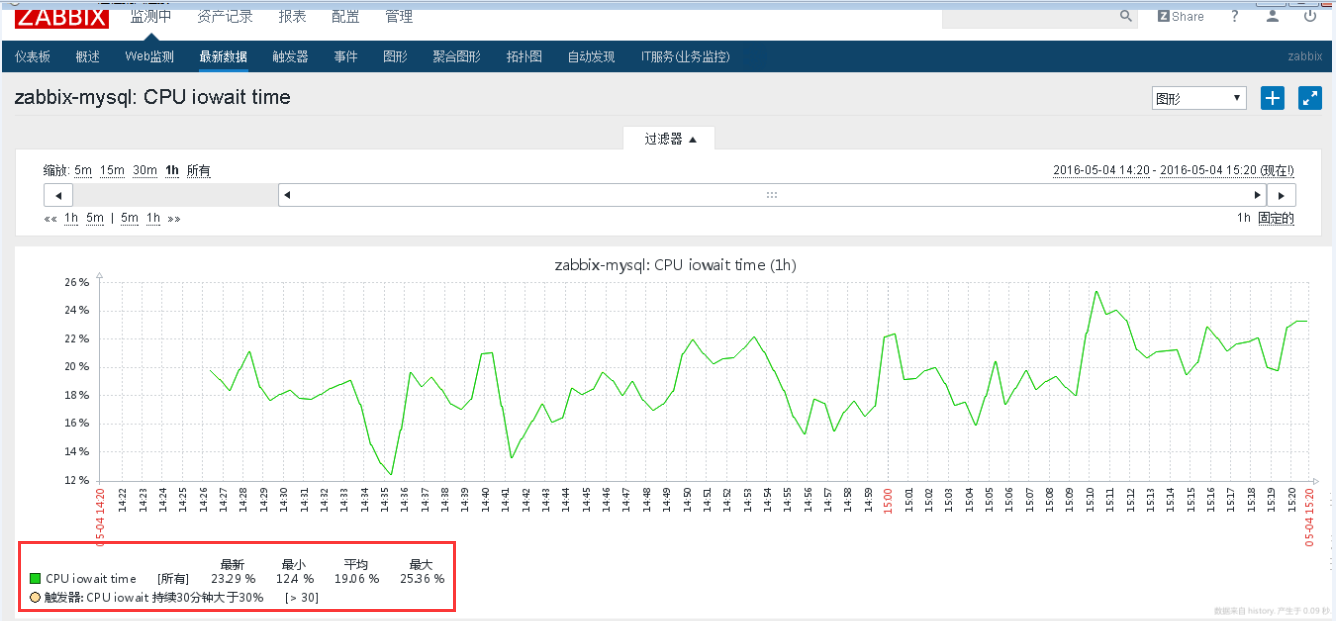Switch to the 触发器 tab
Image resolution: width=1336 pixels, height=621 pixels.
[290, 57]
